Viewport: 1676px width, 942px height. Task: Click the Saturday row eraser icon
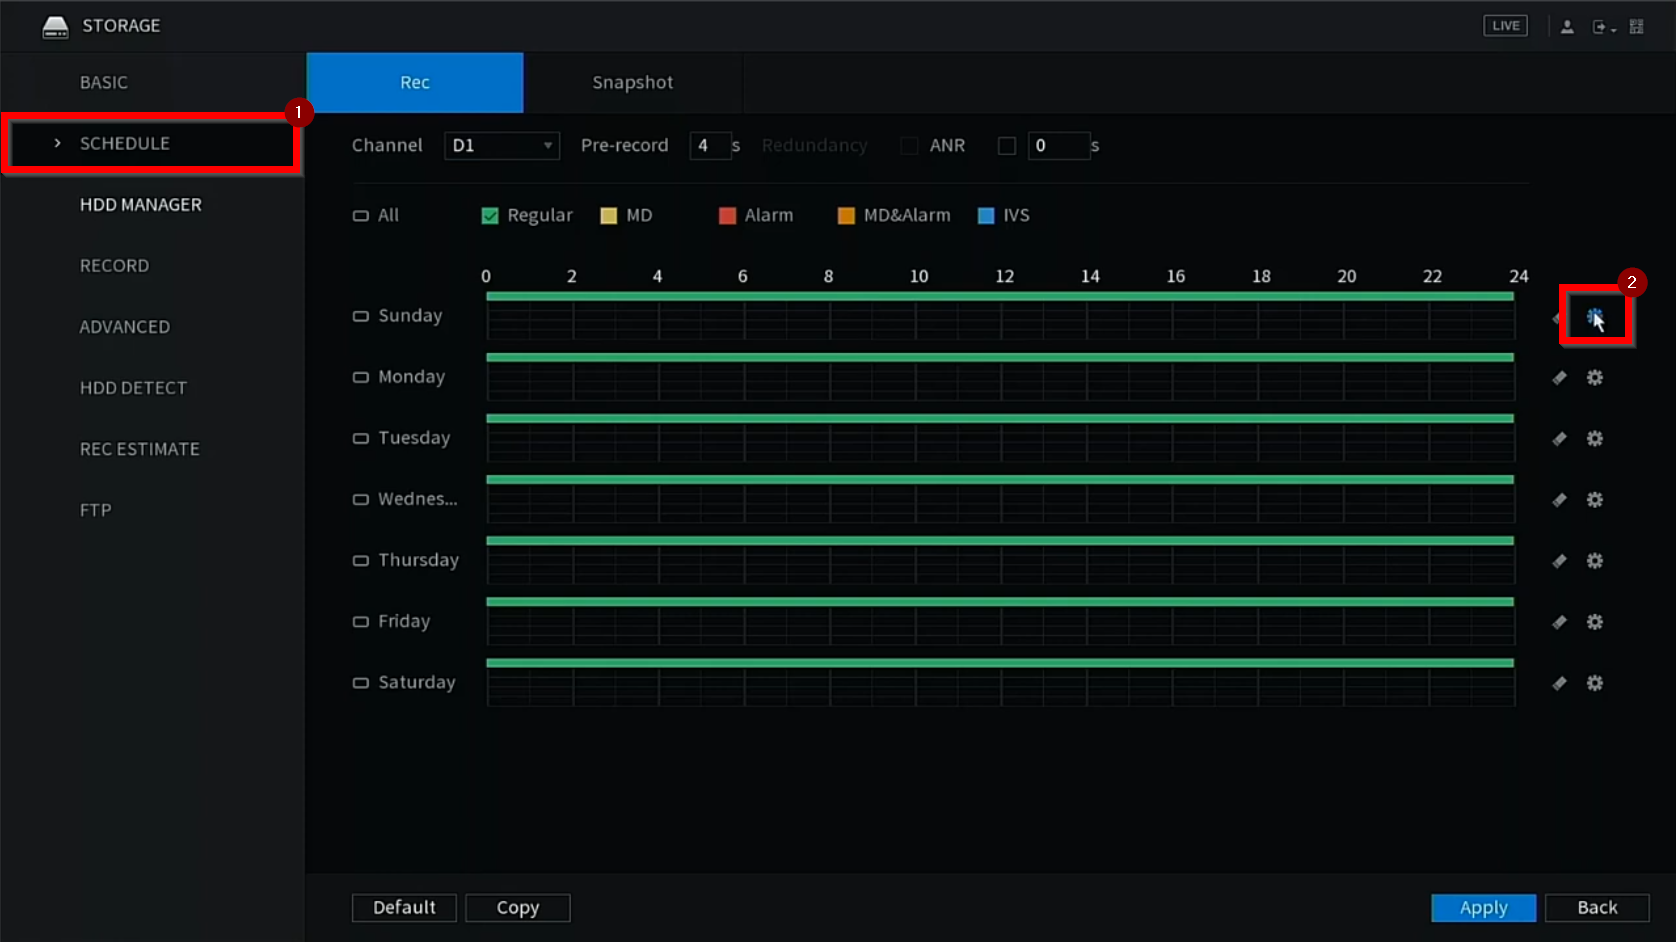pos(1559,683)
